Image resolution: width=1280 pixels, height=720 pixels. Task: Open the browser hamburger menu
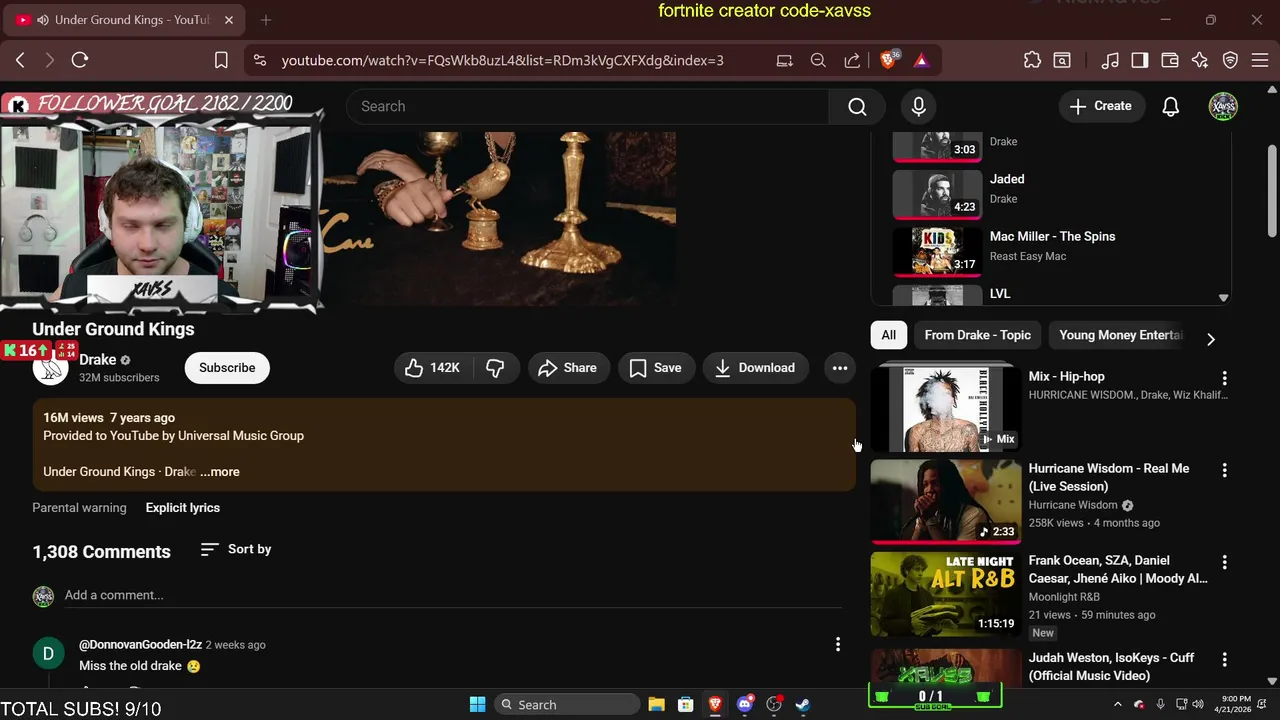click(1261, 60)
